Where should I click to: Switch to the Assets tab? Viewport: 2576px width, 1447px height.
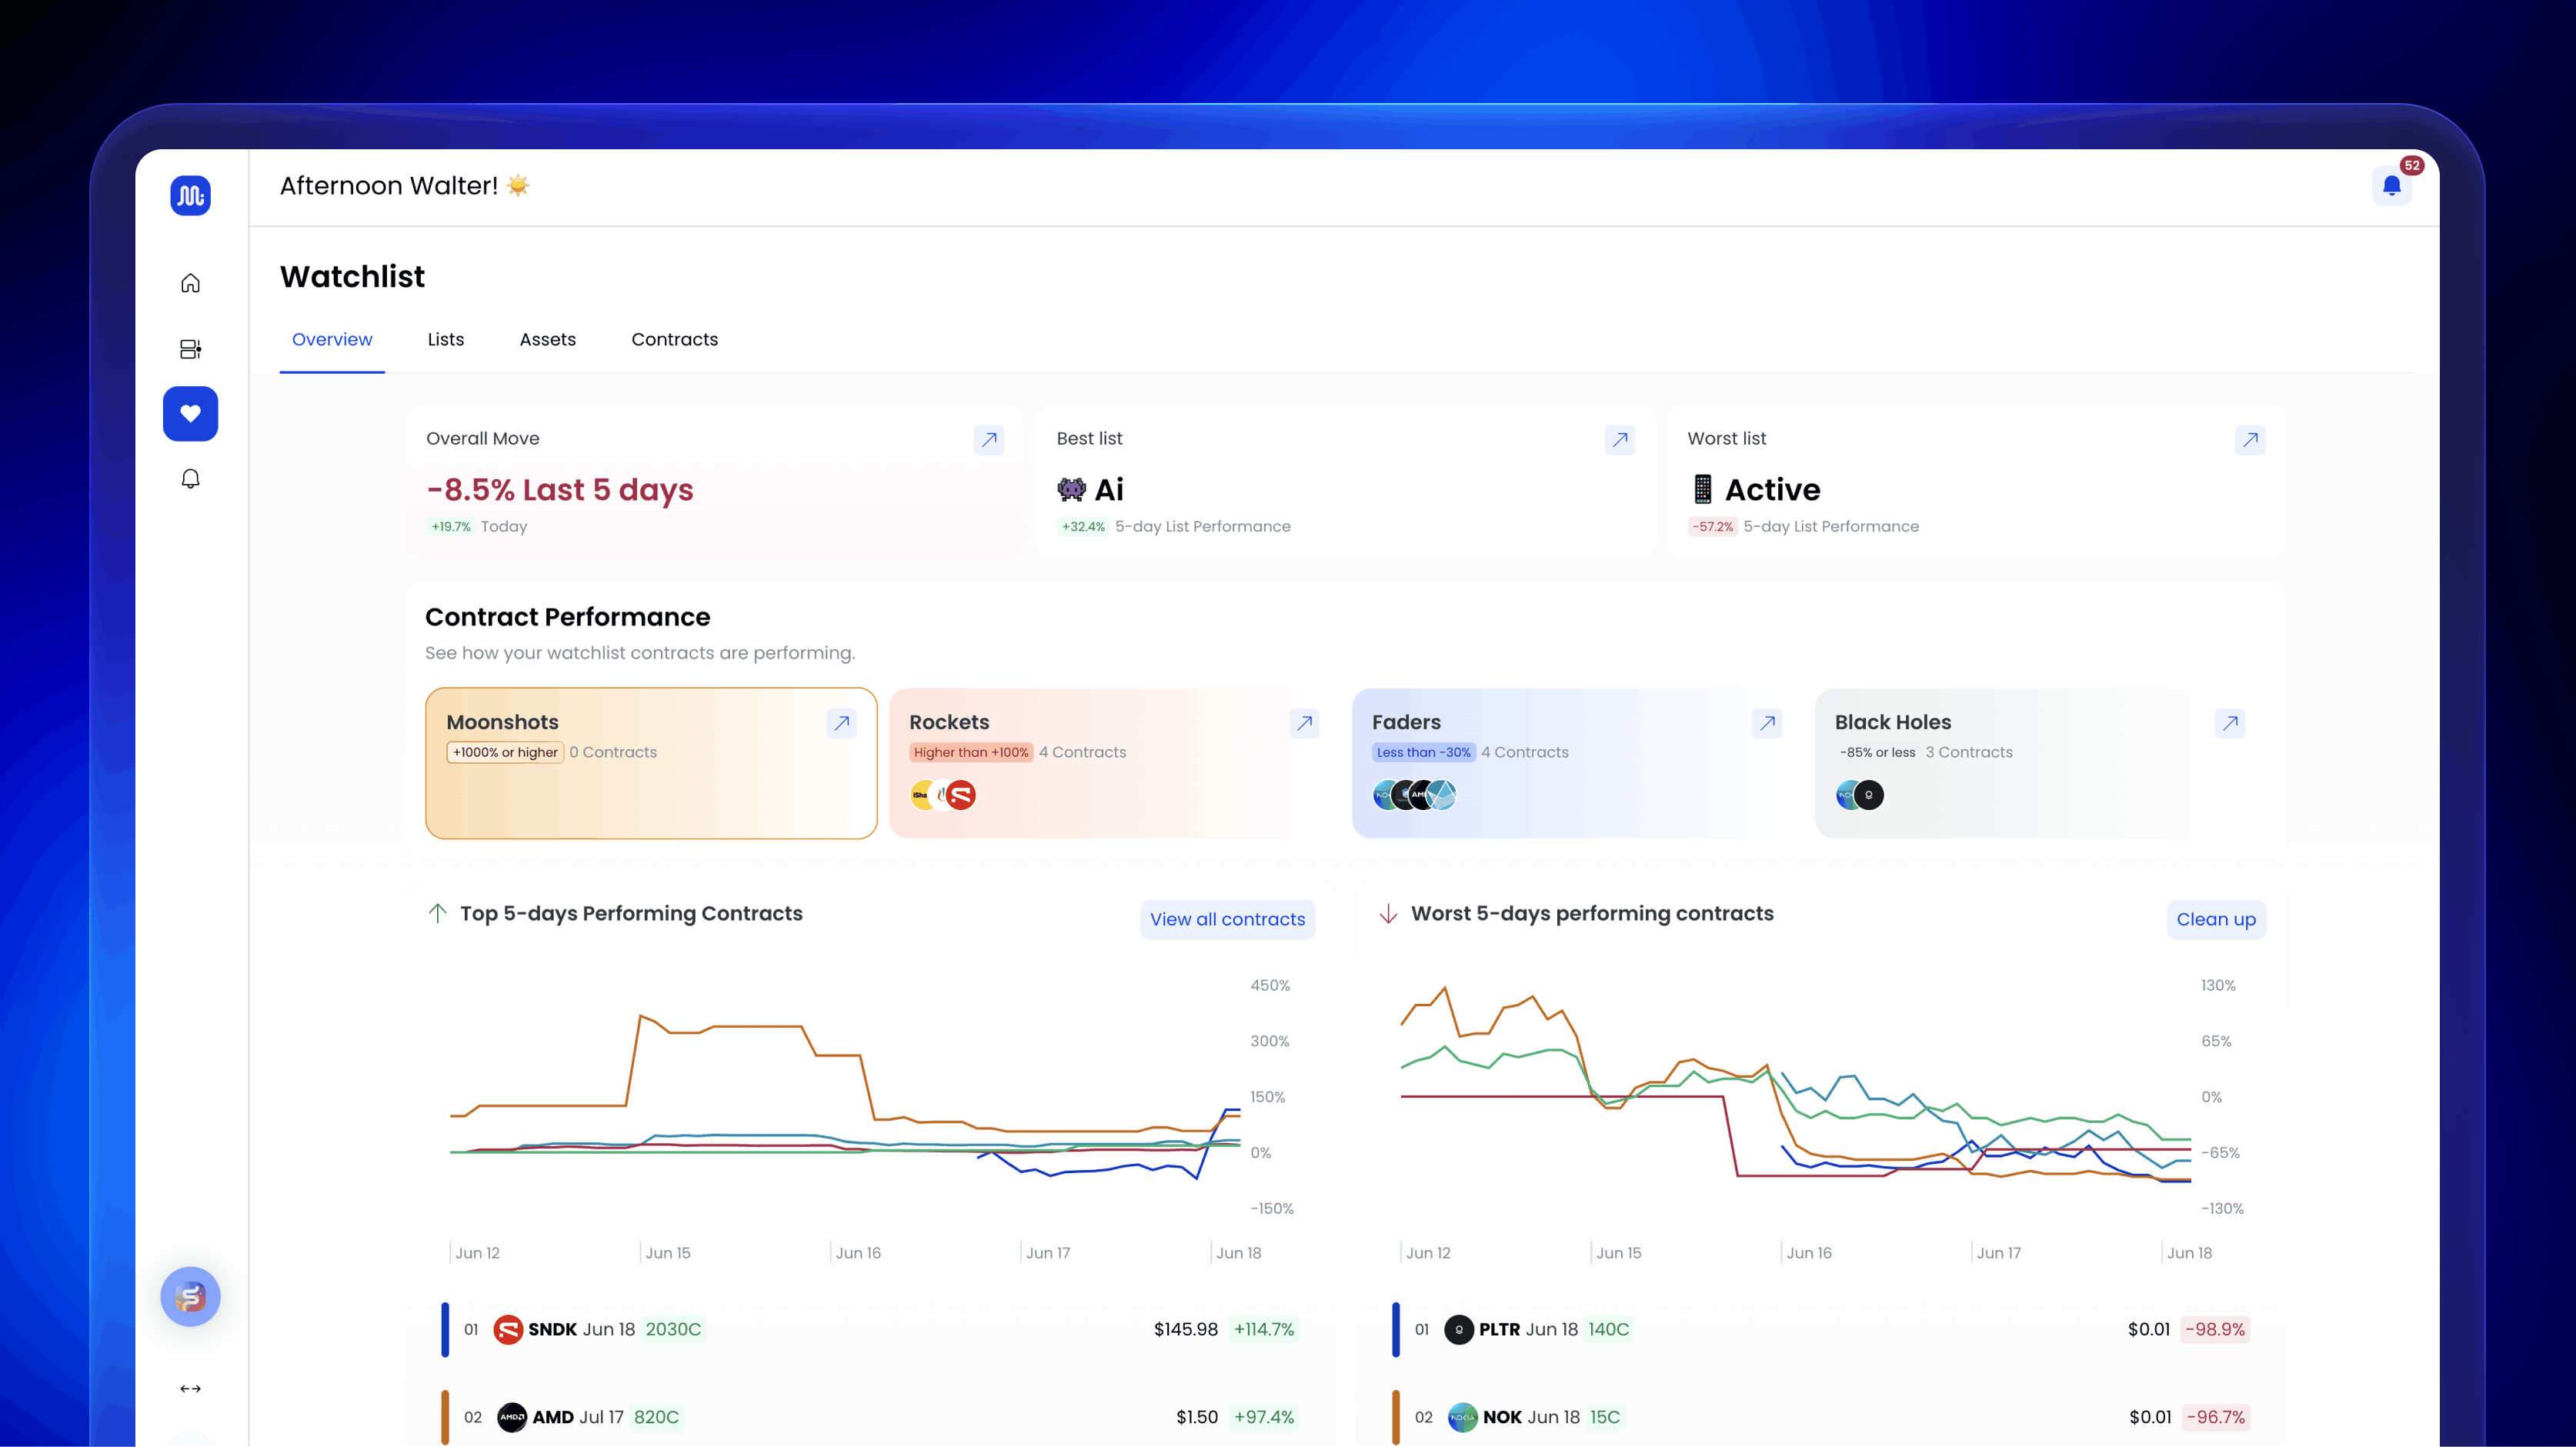pyautogui.click(x=548, y=339)
